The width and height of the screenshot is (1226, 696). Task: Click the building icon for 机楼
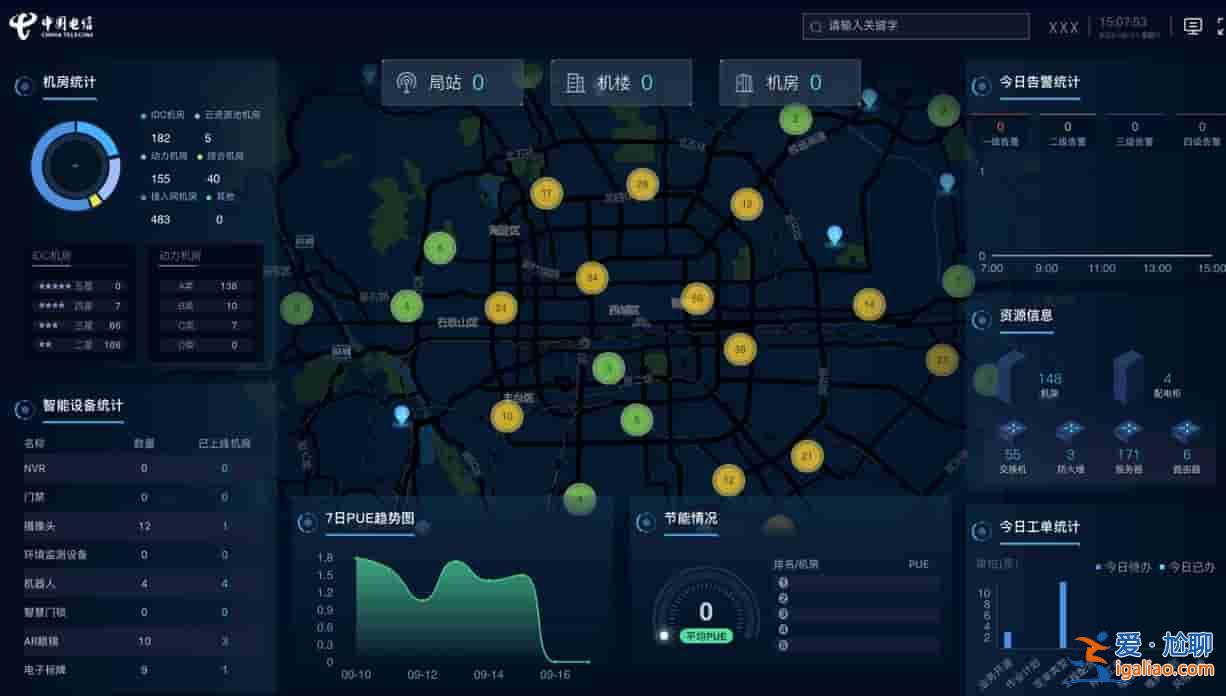point(575,83)
